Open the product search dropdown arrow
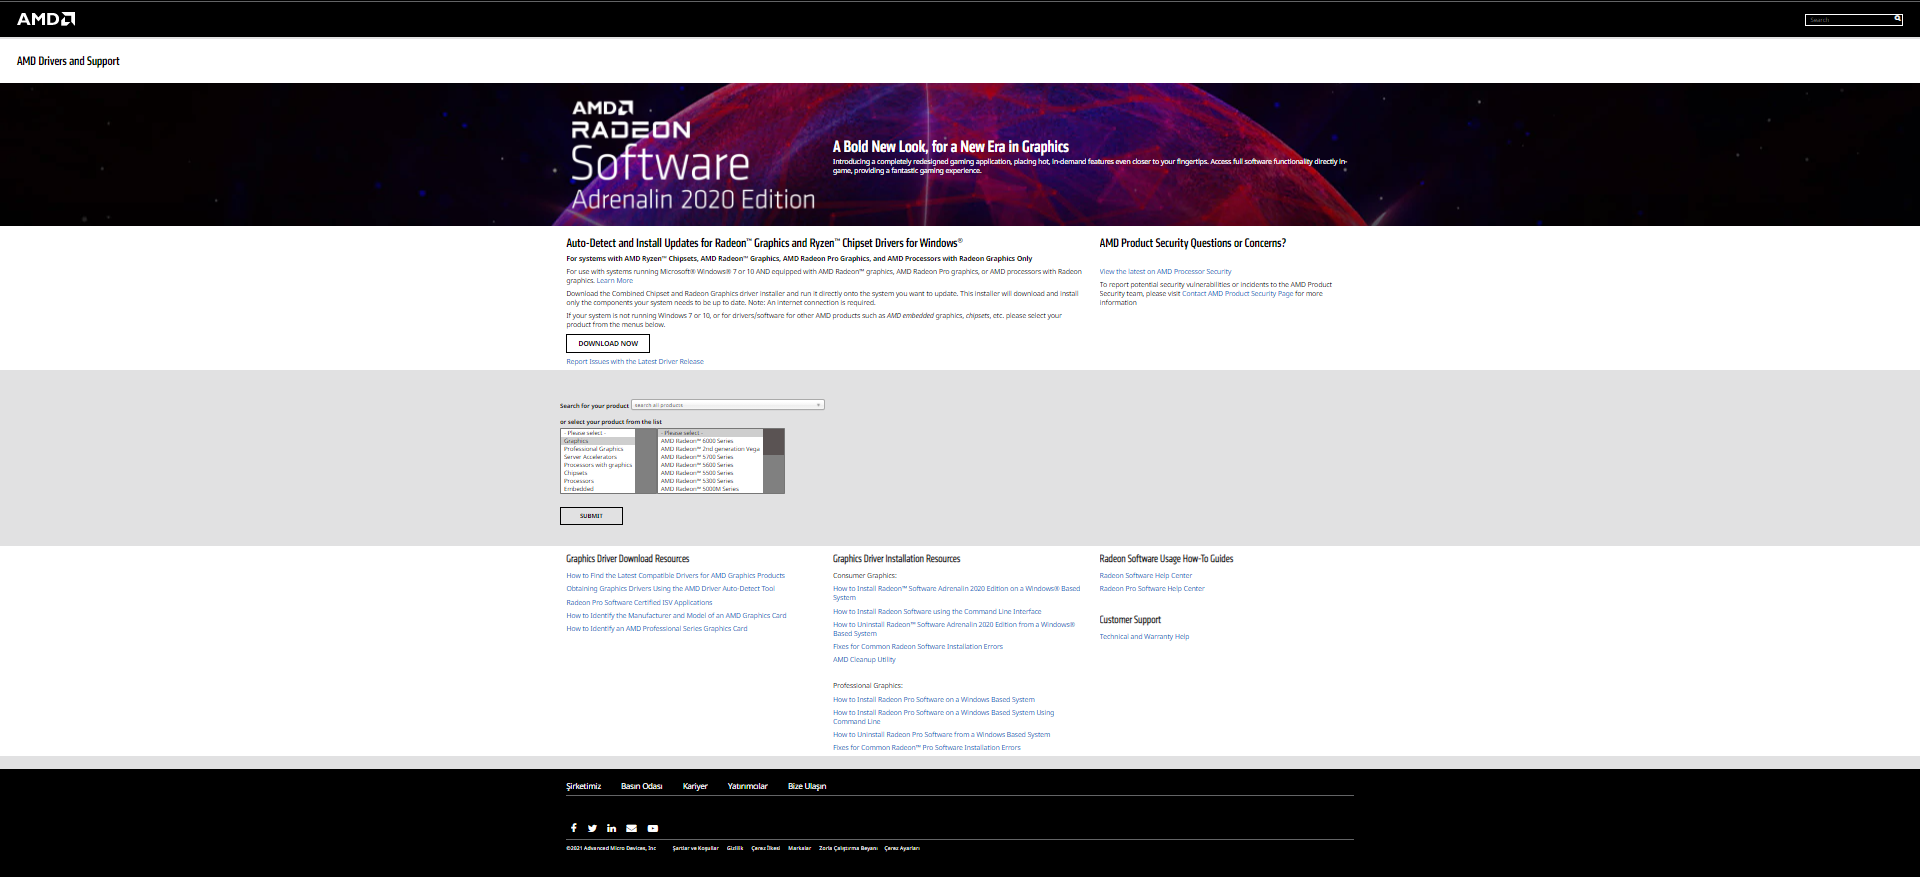Screen dimensions: 1920x877 click(819, 405)
